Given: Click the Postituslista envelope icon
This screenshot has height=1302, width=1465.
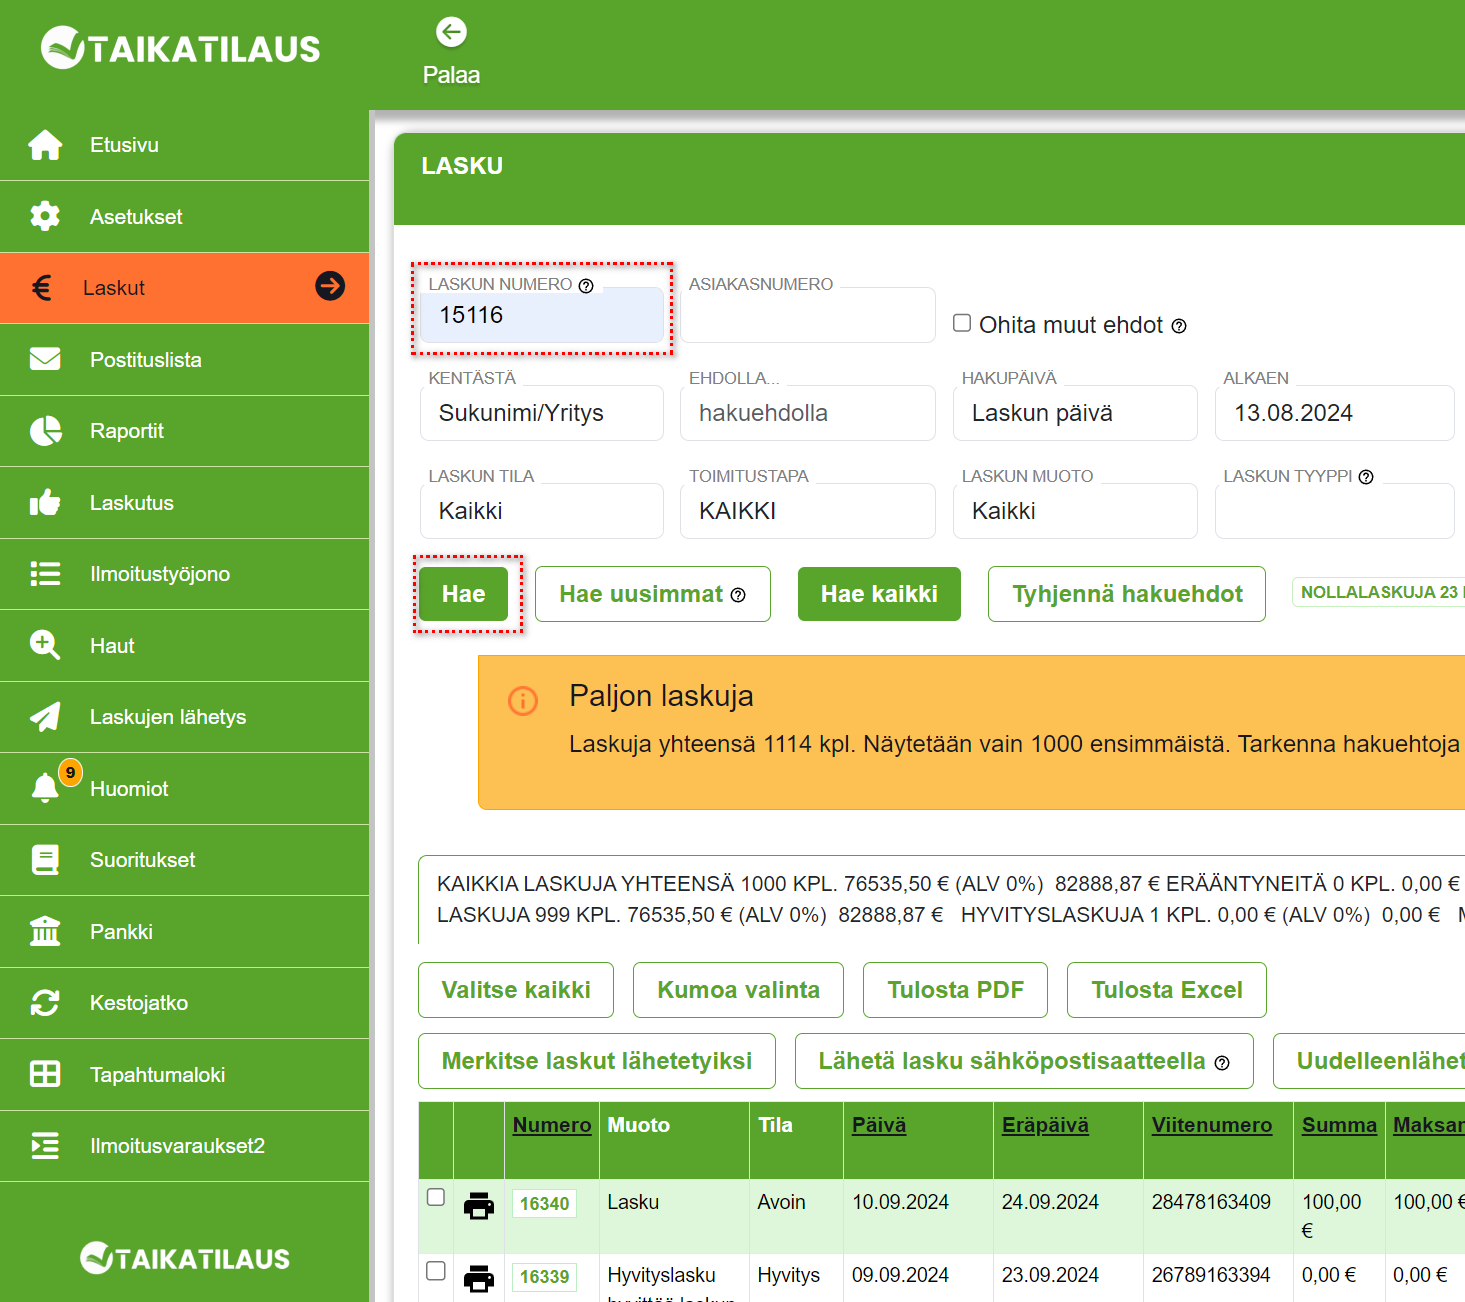Looking at the screenshot, I should (x=45, y=359).
